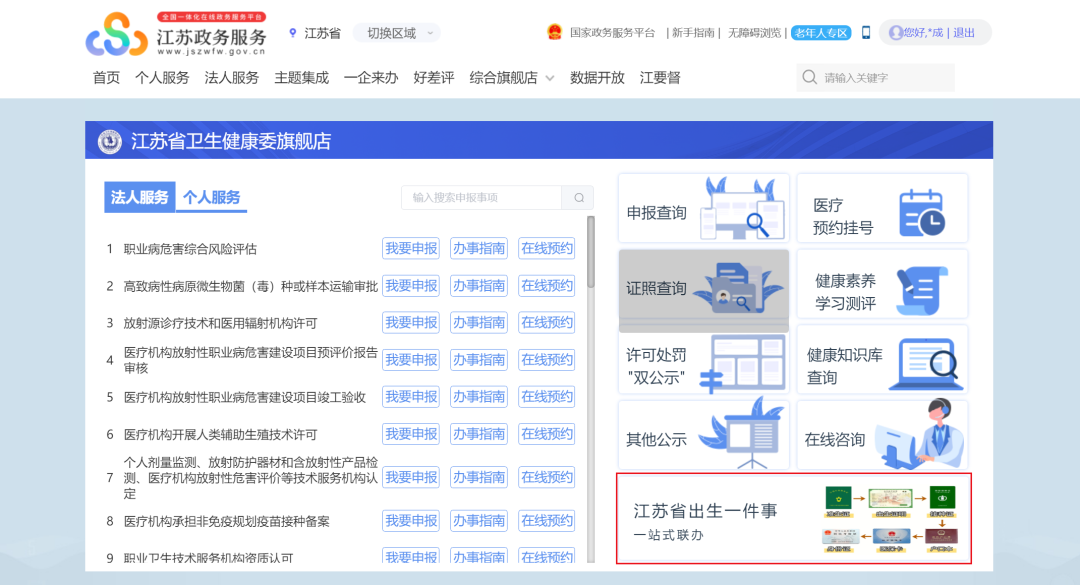Select 主题集成 in the navigation
Screen dimensions: 1080x585
tap(301, 78)
